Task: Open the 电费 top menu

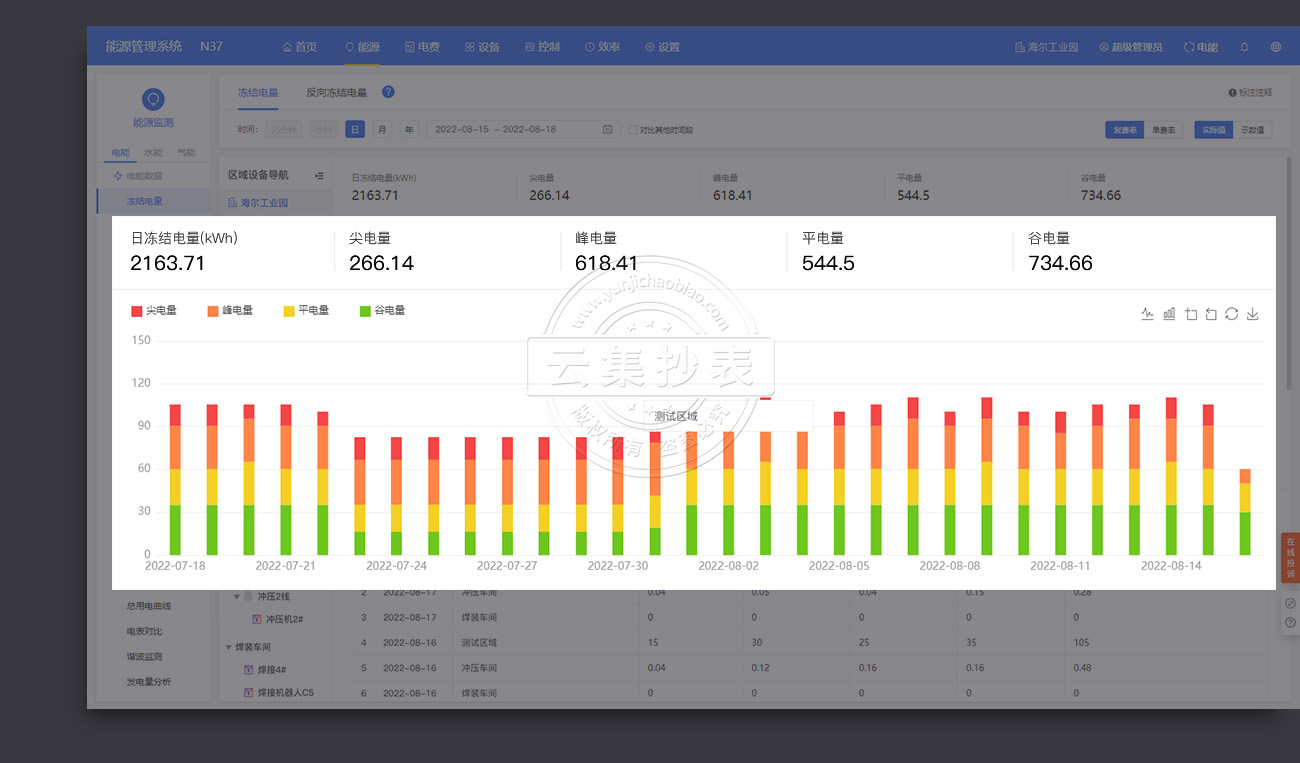Action: click(x=422, y=47)
